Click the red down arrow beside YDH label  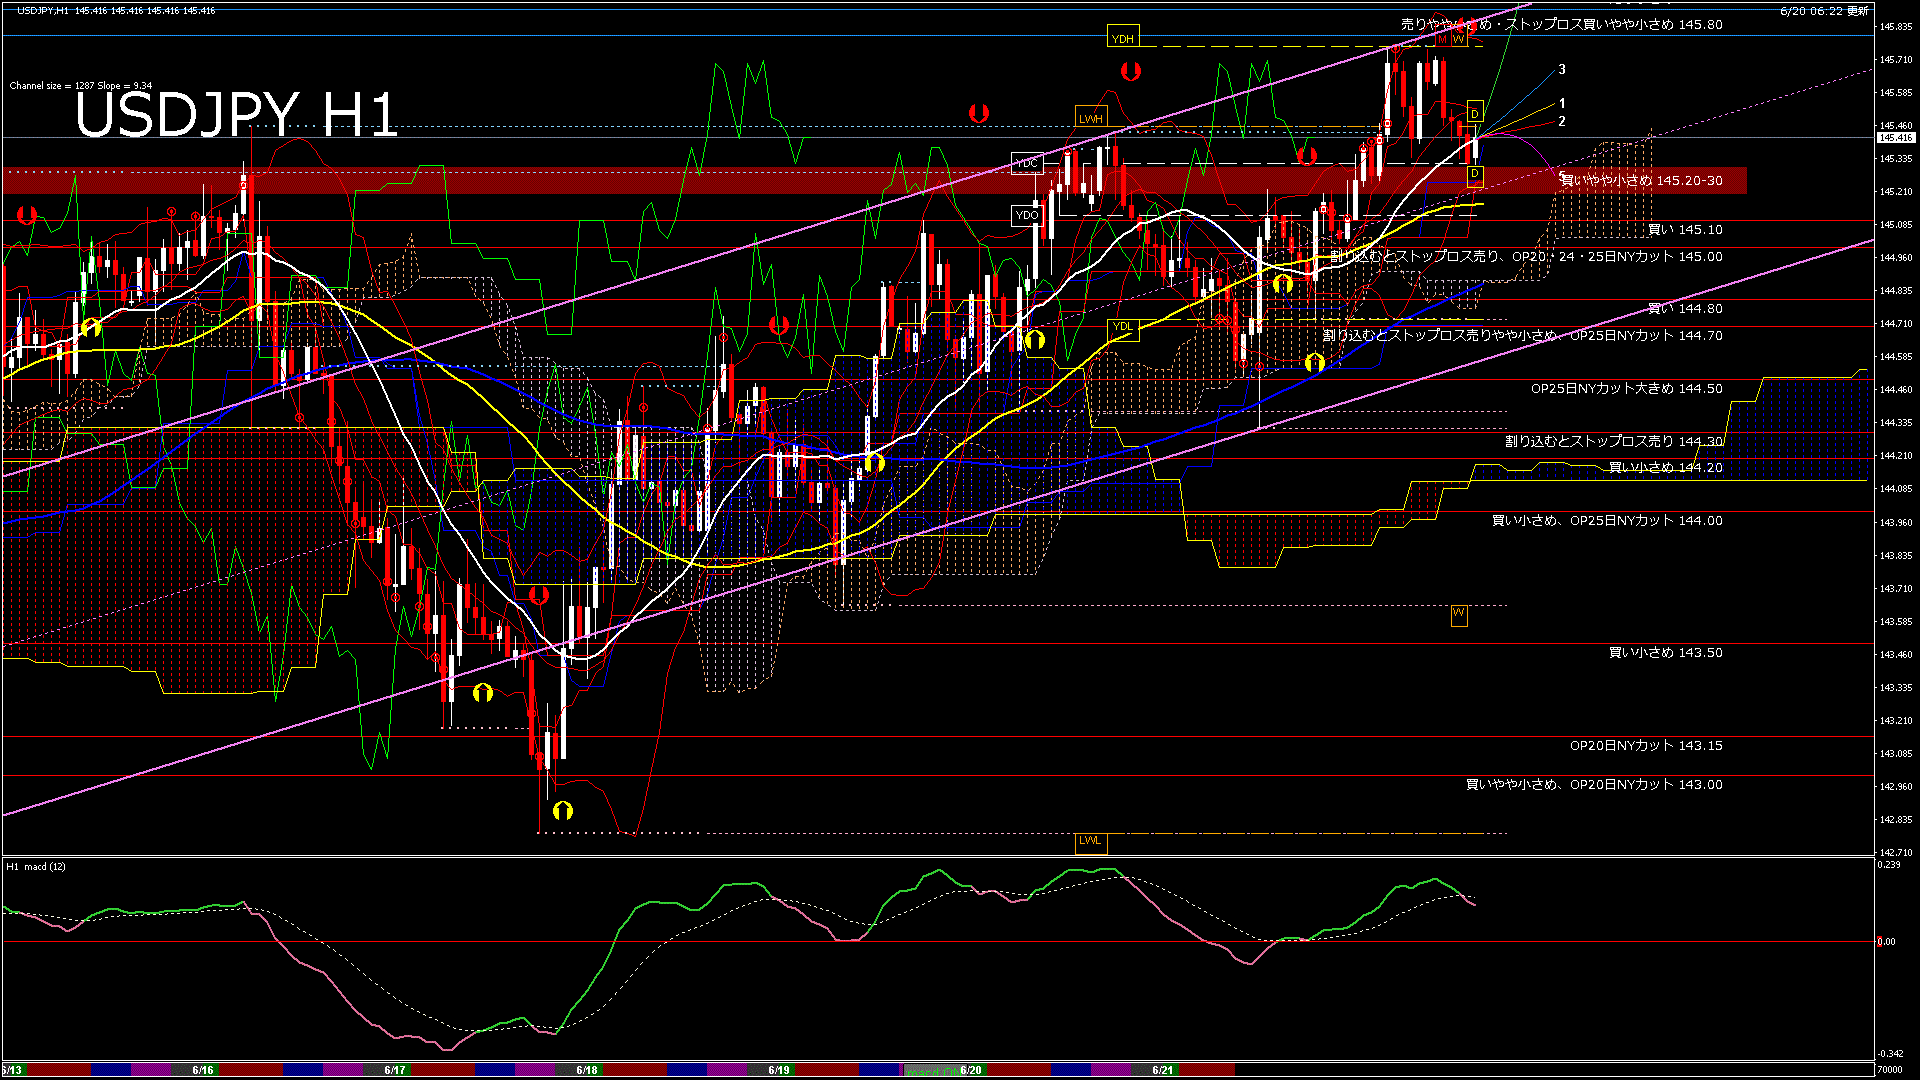click(x=1131, y=71)
